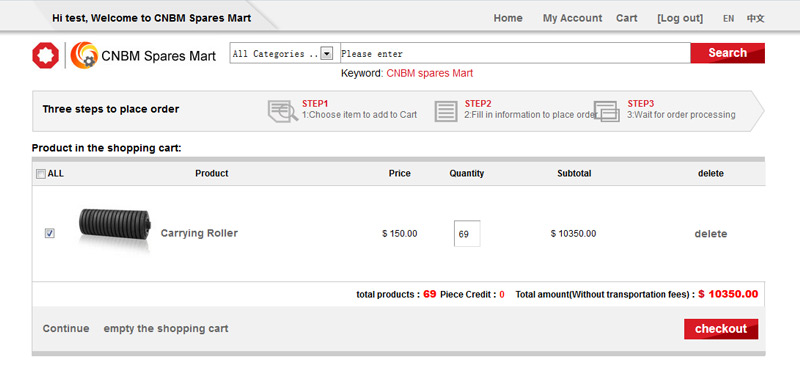The width and height of the screenshot is (800, 383).
Task: Click the subtotal $ 10350.00 in row
Action: point(573,234)
